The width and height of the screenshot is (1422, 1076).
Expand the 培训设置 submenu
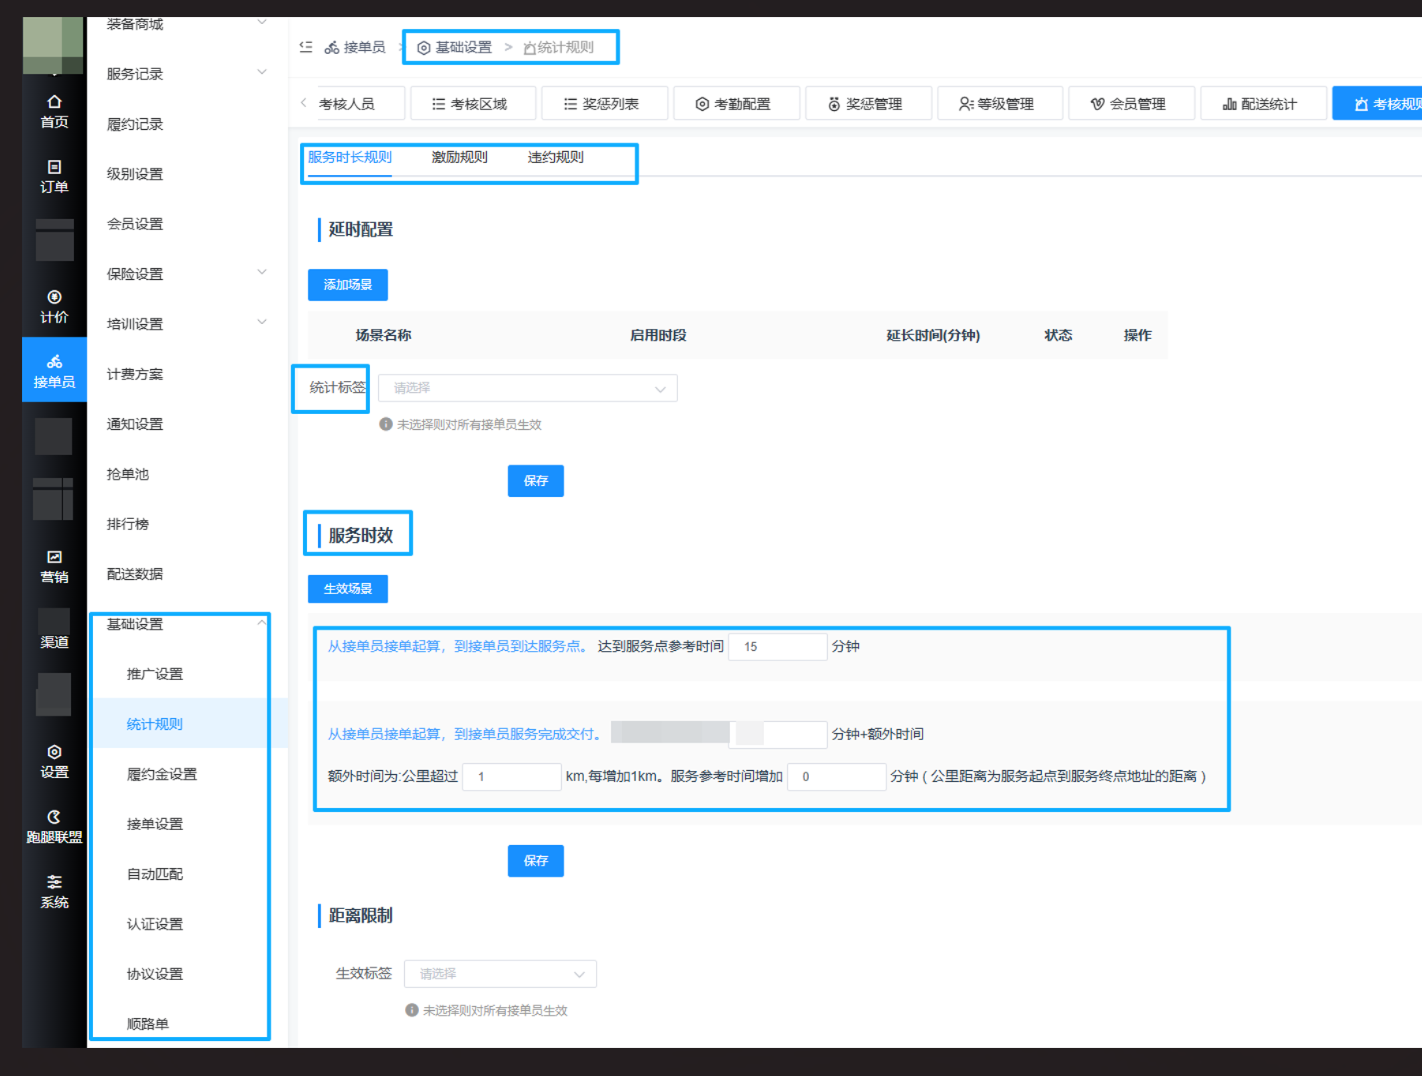pos(262,323)
